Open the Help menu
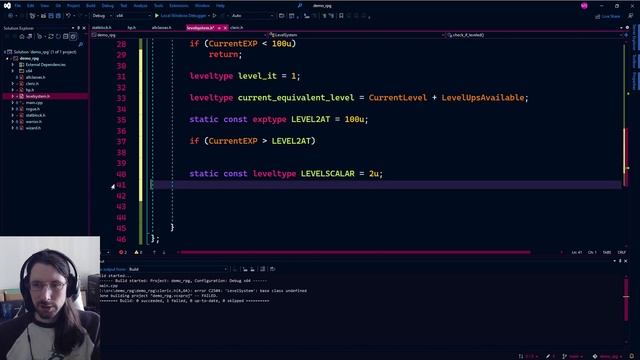 click(x=220, y=6)
